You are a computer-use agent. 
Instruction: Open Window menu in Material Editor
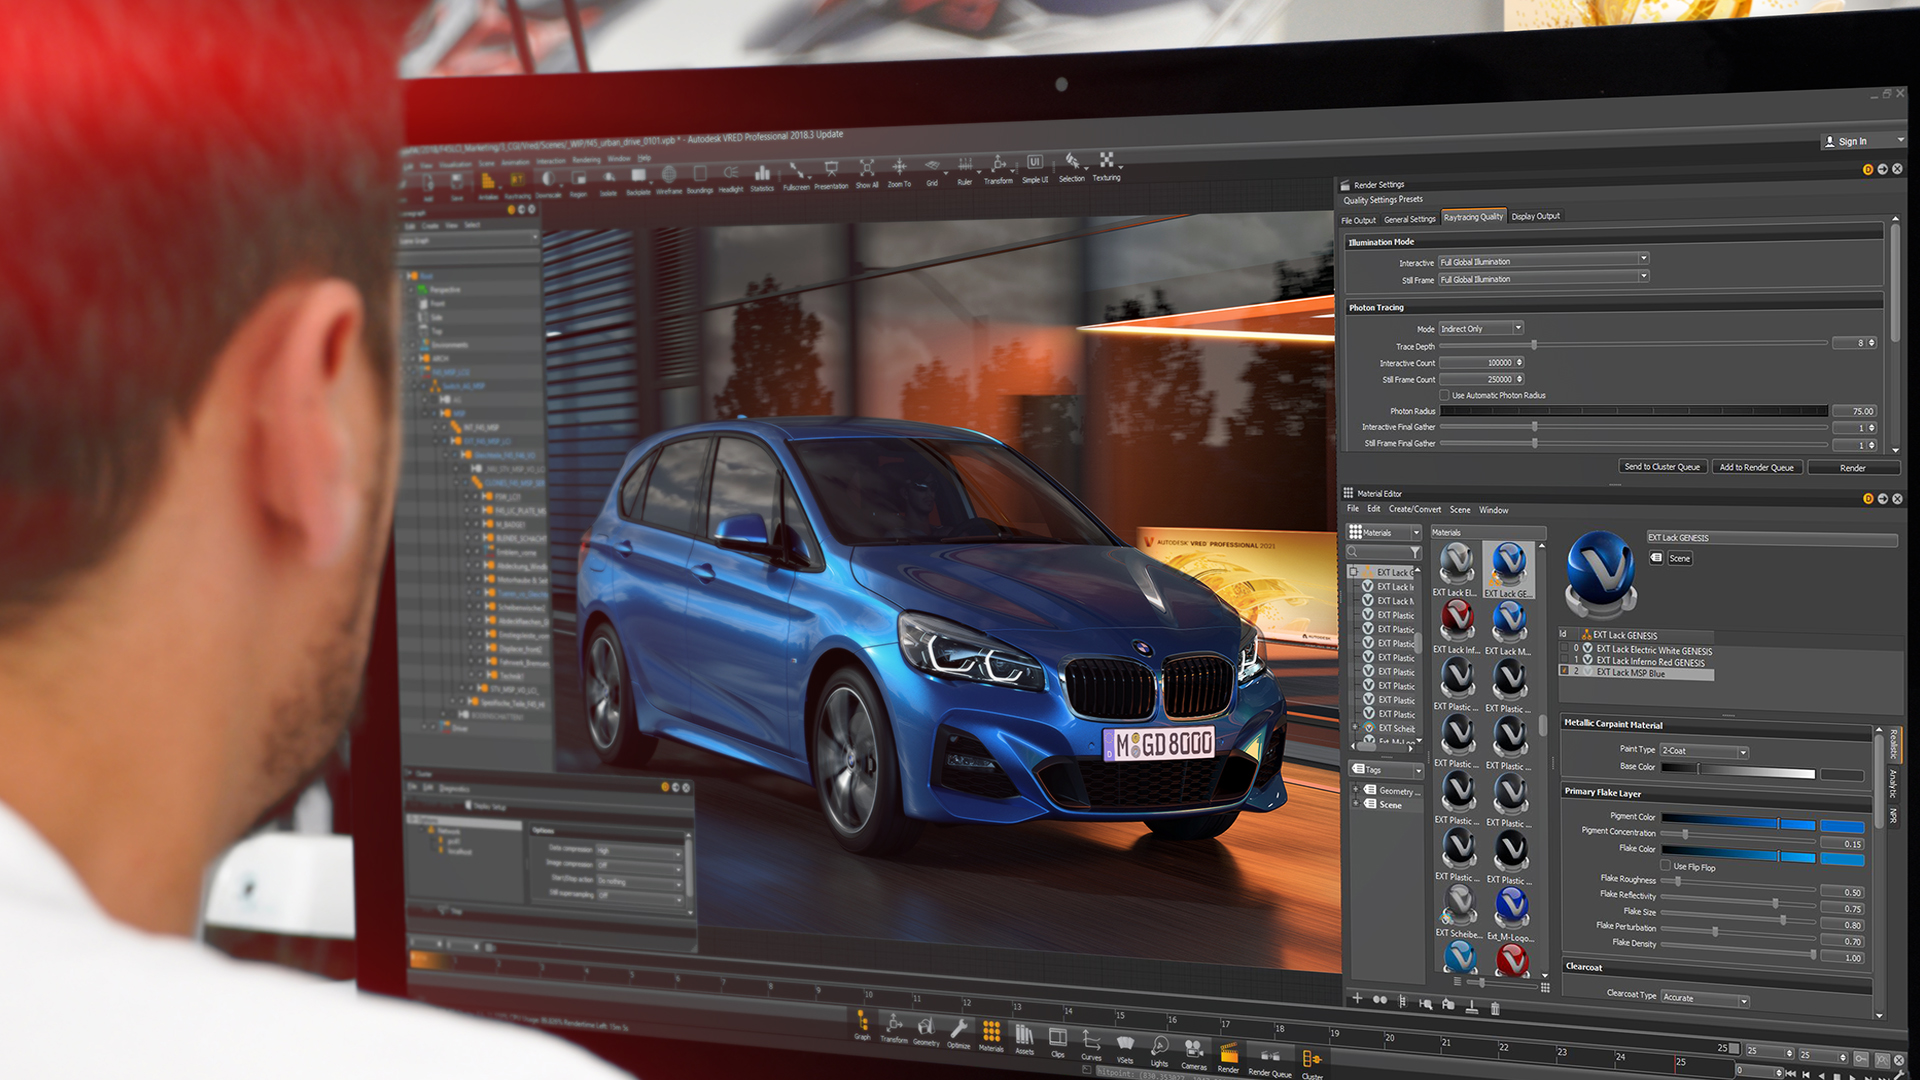[1494, 510]
